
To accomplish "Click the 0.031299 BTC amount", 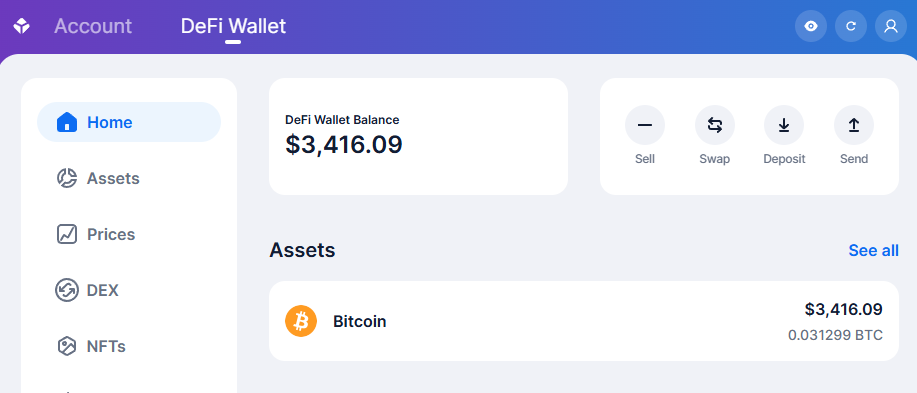I will pos(835,336).
